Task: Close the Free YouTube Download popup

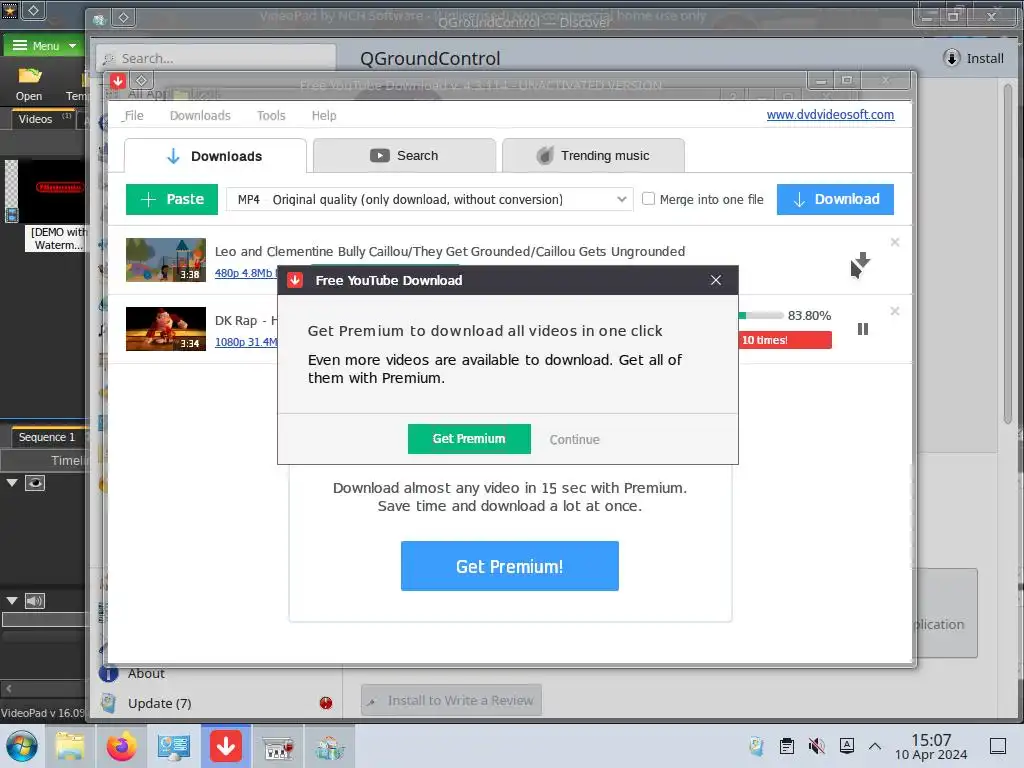Action: click(x=716, y=280)
